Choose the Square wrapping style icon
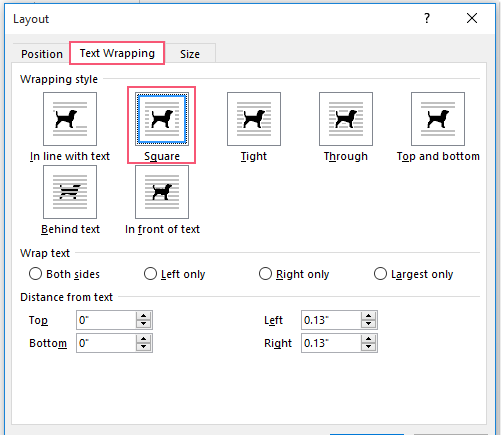The height and width of the screenshot is (435, 501). [x=162, y=119]
